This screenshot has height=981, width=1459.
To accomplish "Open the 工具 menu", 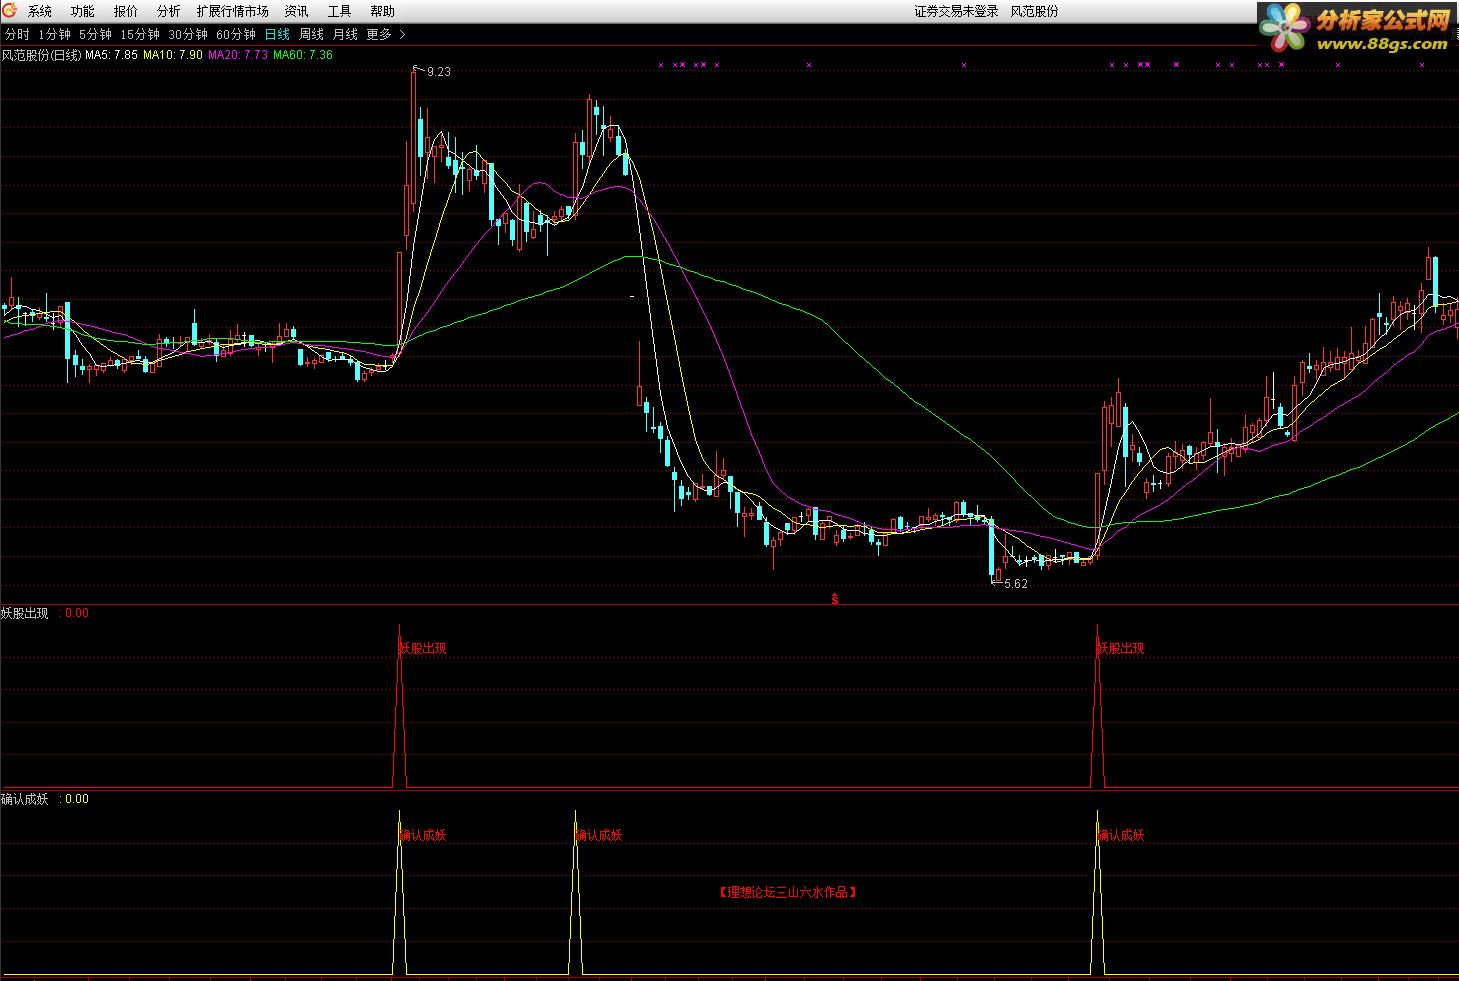I will [x=340, y=11].
